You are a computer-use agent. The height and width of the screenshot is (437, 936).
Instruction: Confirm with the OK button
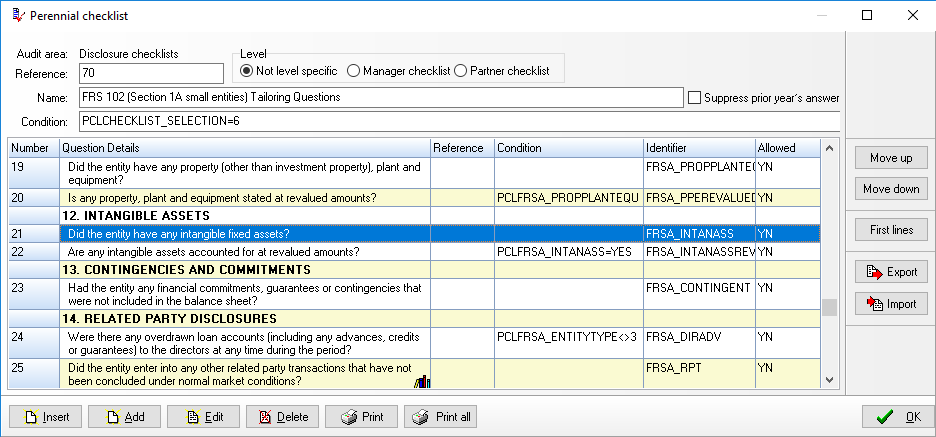(898, 417)
